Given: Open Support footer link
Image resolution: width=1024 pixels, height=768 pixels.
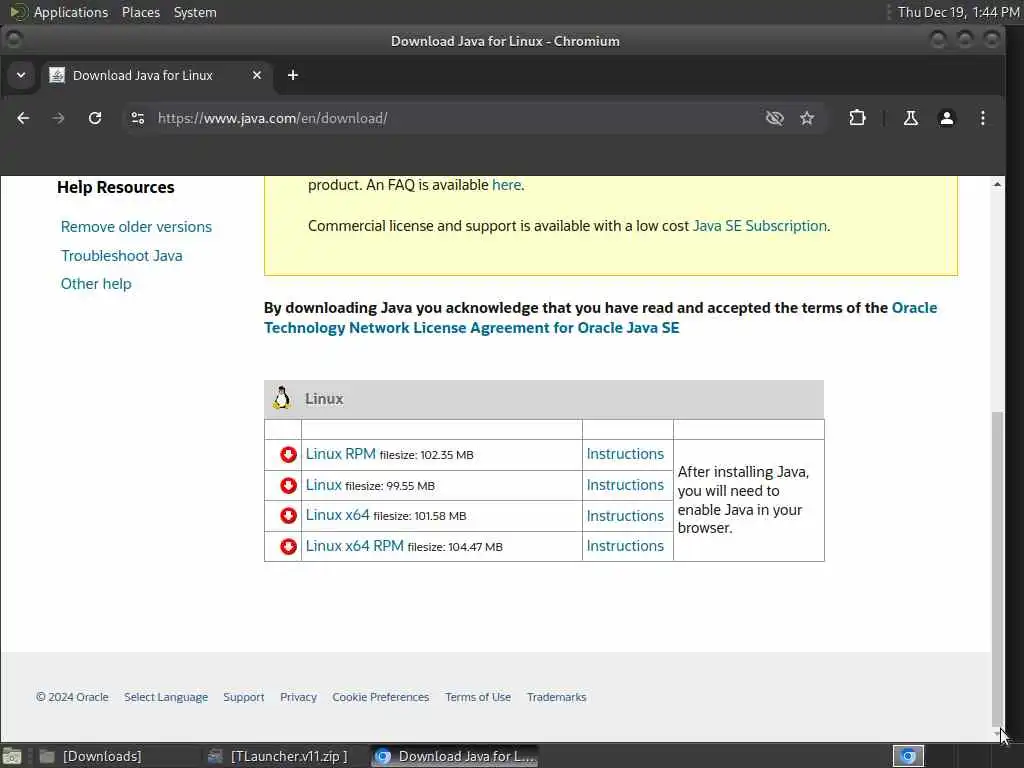Looking at the screenshot, I should click(x=244, y=697).
